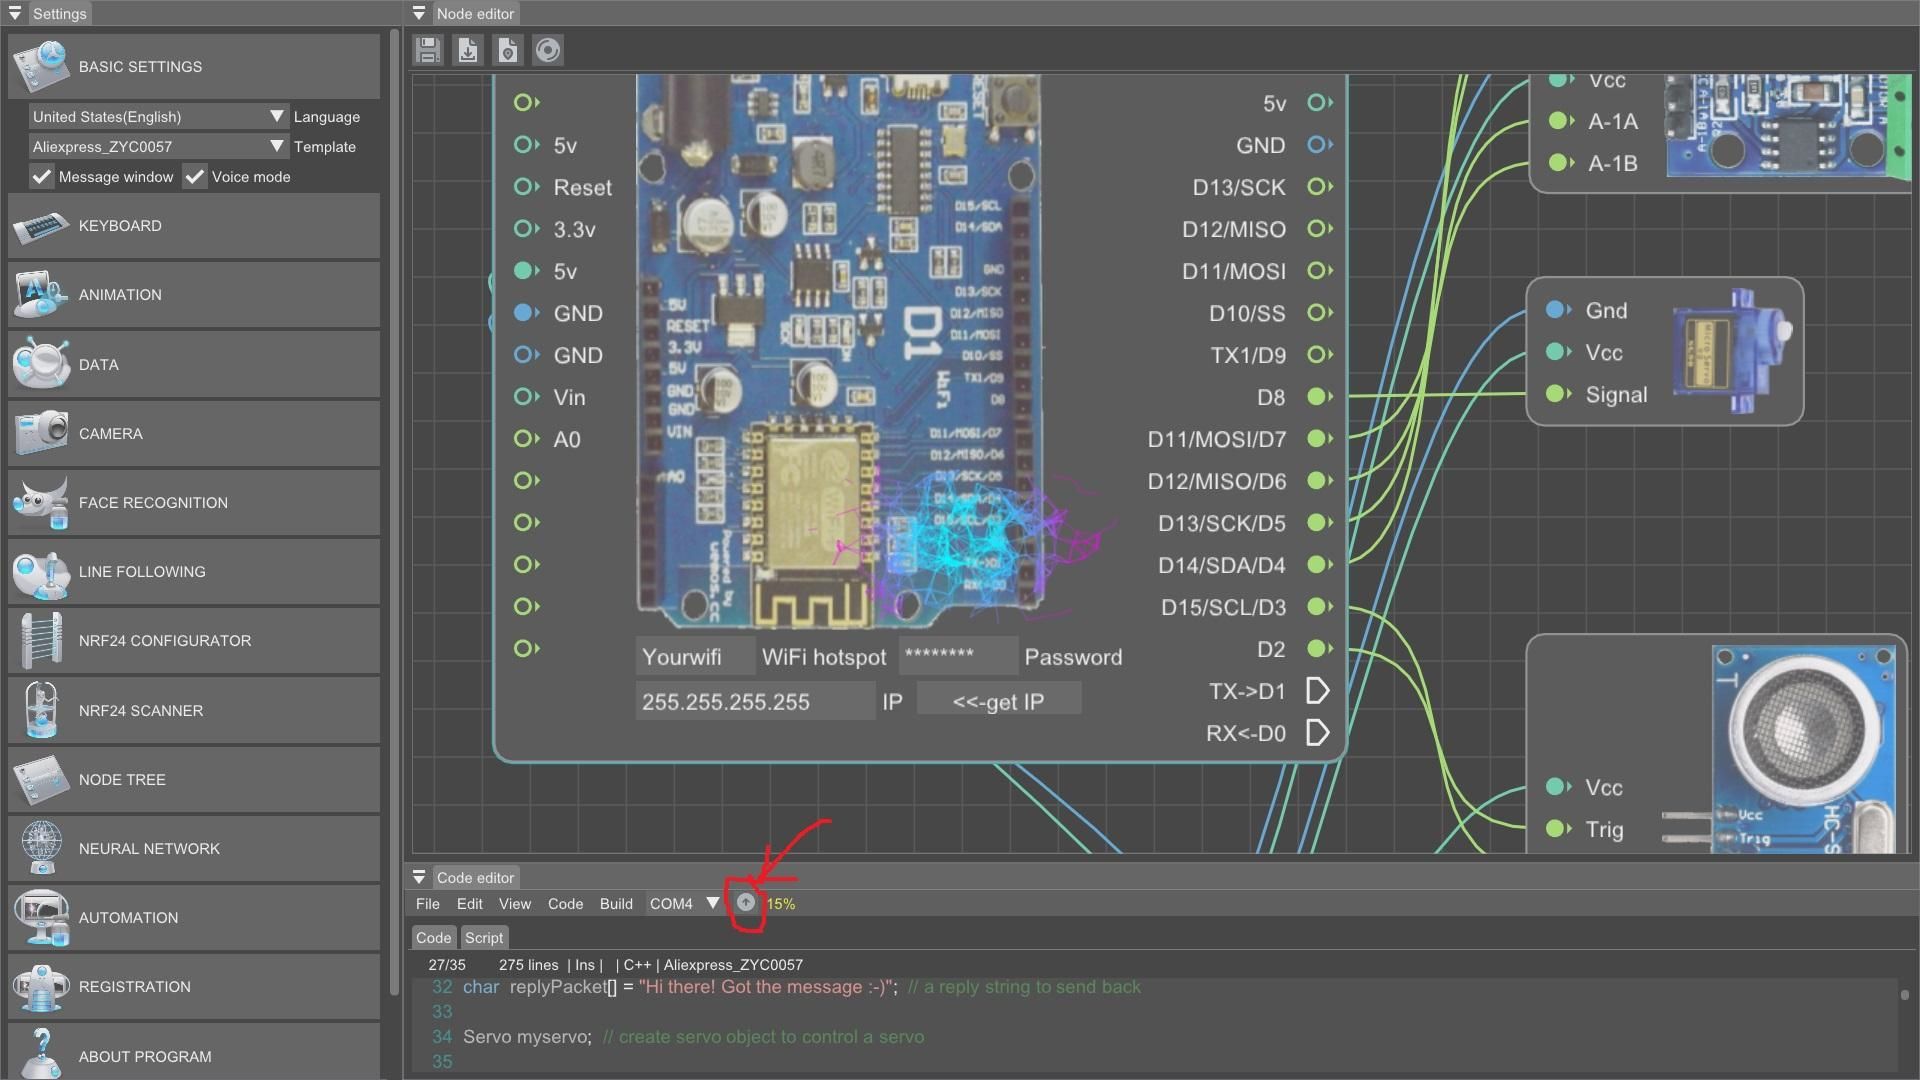Save the project using the floppy disk icon
Viewport: 1920px width, 1080px height.
tap(427, 50)
